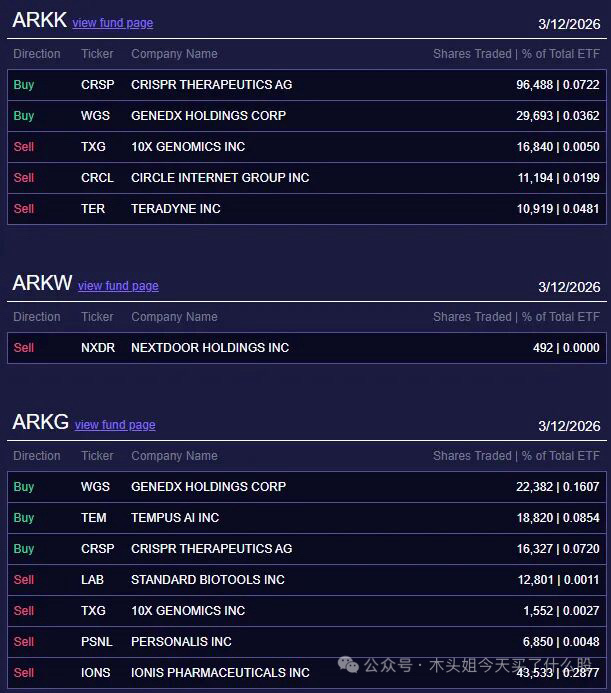This screenshot has width=611, height=693.
Task: Select NEXTDOOR HOLDINGS INC company name
Action: click(210, 348)
